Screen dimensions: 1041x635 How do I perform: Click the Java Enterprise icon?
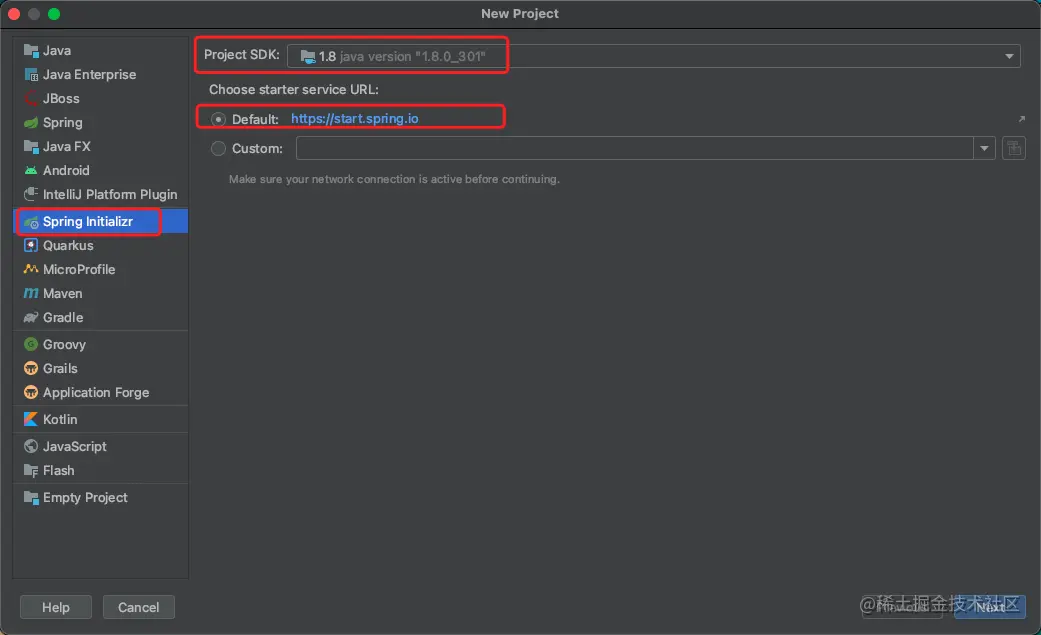pos(31,74)
